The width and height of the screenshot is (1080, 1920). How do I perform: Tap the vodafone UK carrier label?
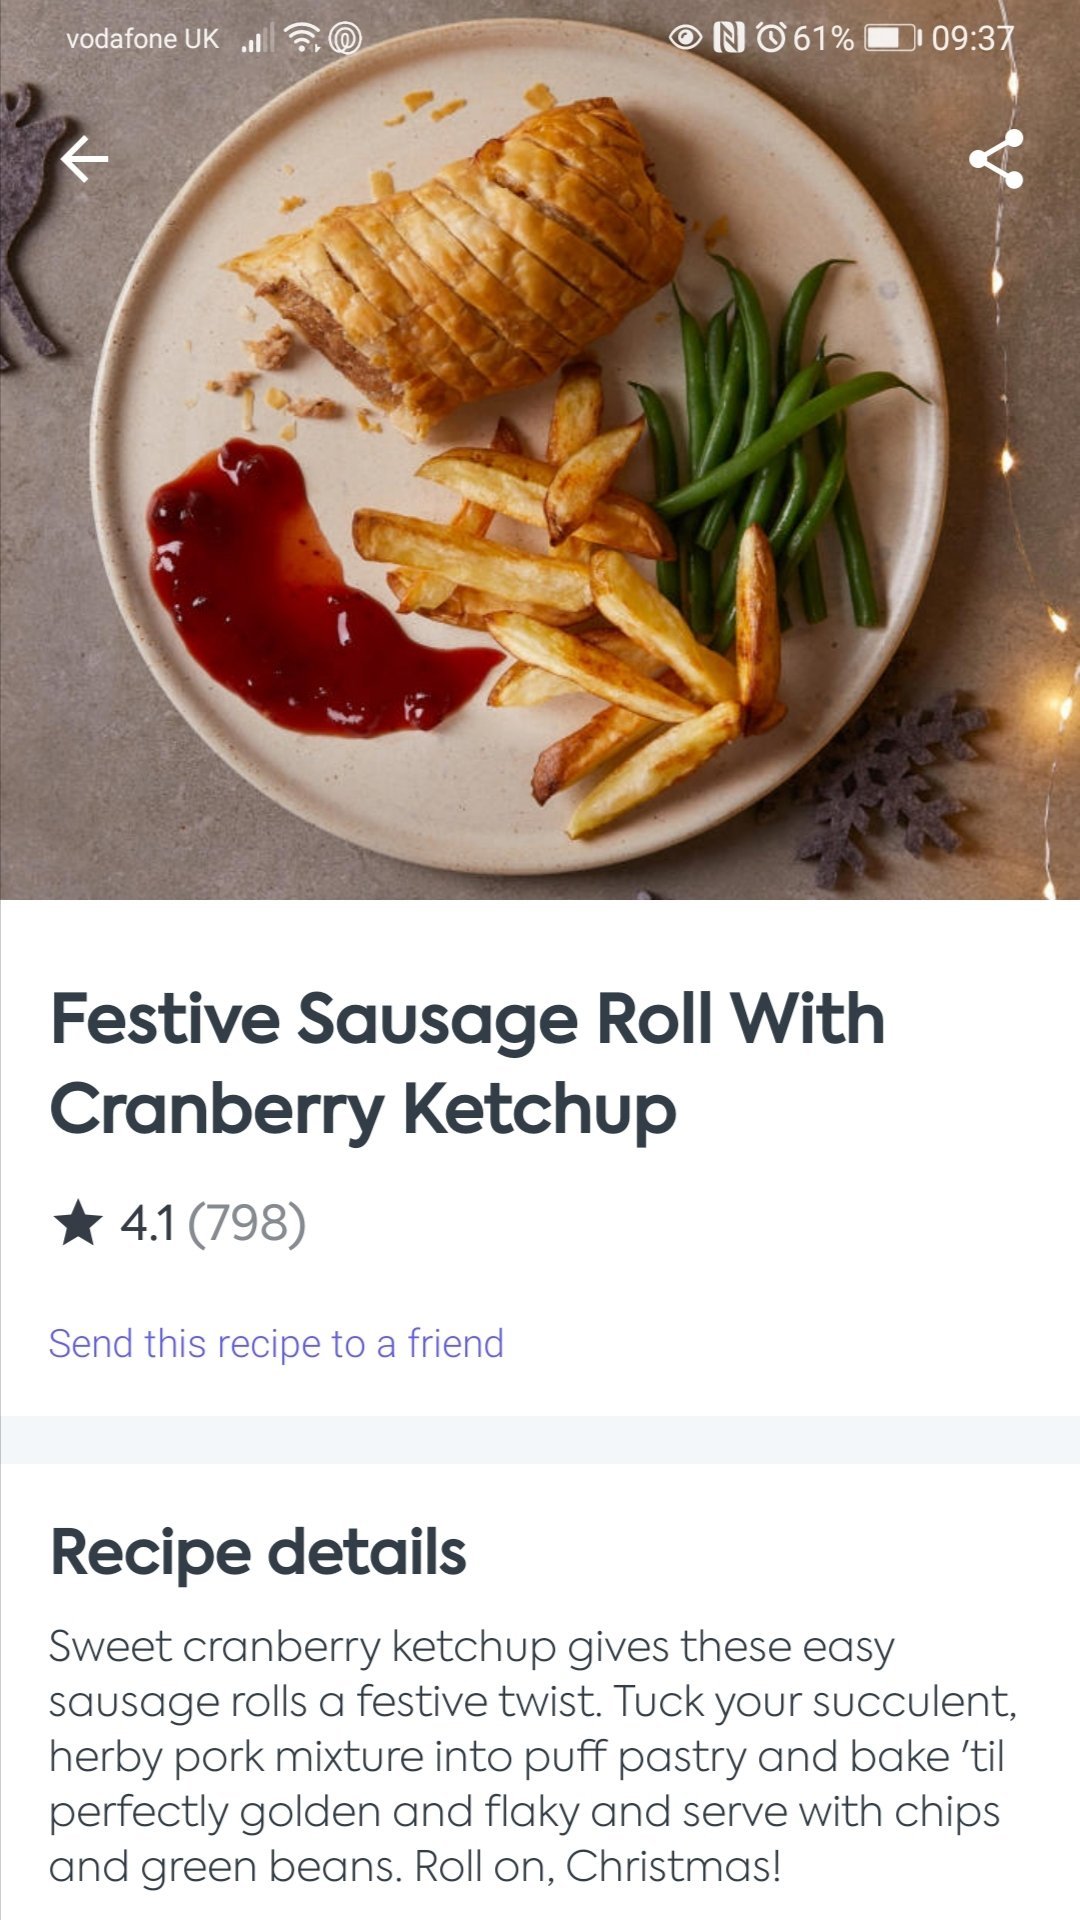coord(142,39)
